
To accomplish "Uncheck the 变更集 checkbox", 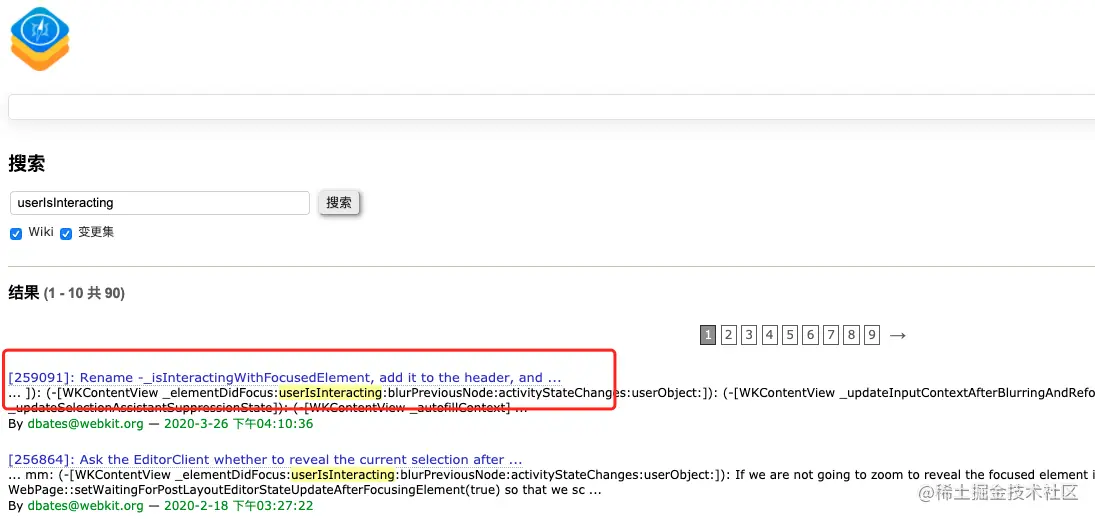I will [66, 234].
